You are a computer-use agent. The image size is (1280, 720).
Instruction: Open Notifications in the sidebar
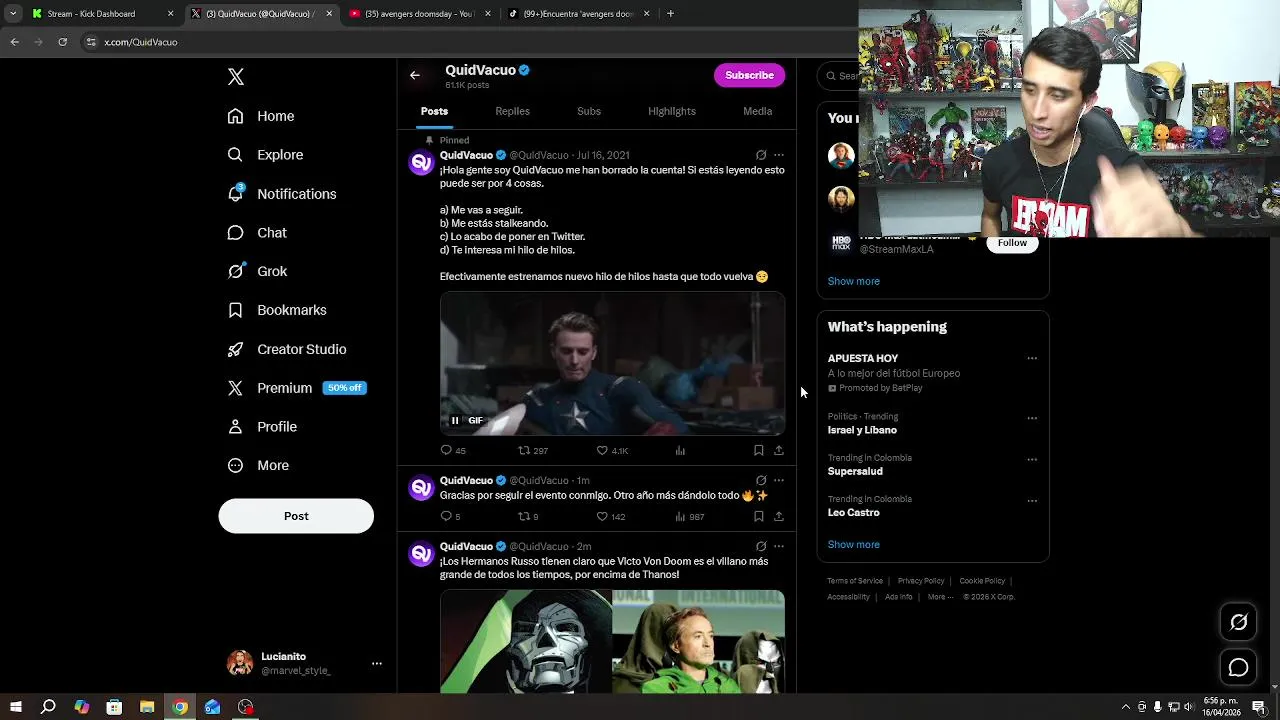[x=282, y=194]
